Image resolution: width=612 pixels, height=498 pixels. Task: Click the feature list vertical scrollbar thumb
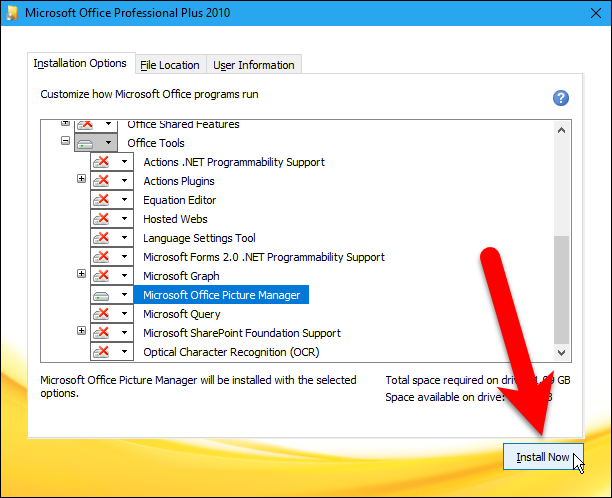(x=562, y=290)
